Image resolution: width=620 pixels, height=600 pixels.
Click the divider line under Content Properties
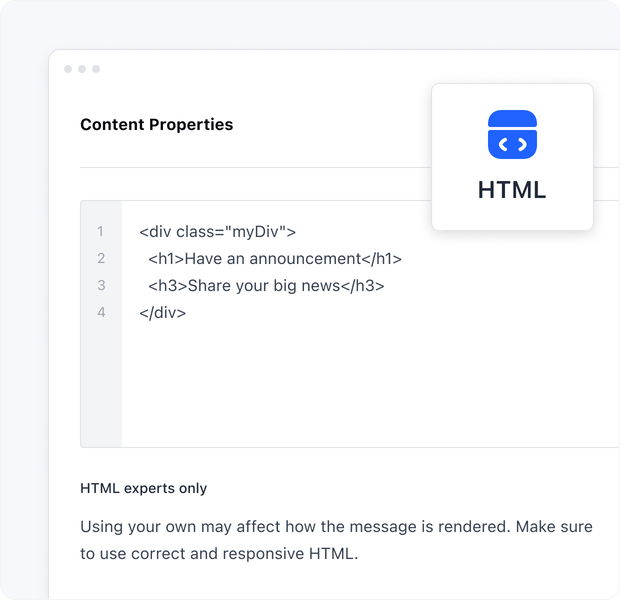point(250,167)
